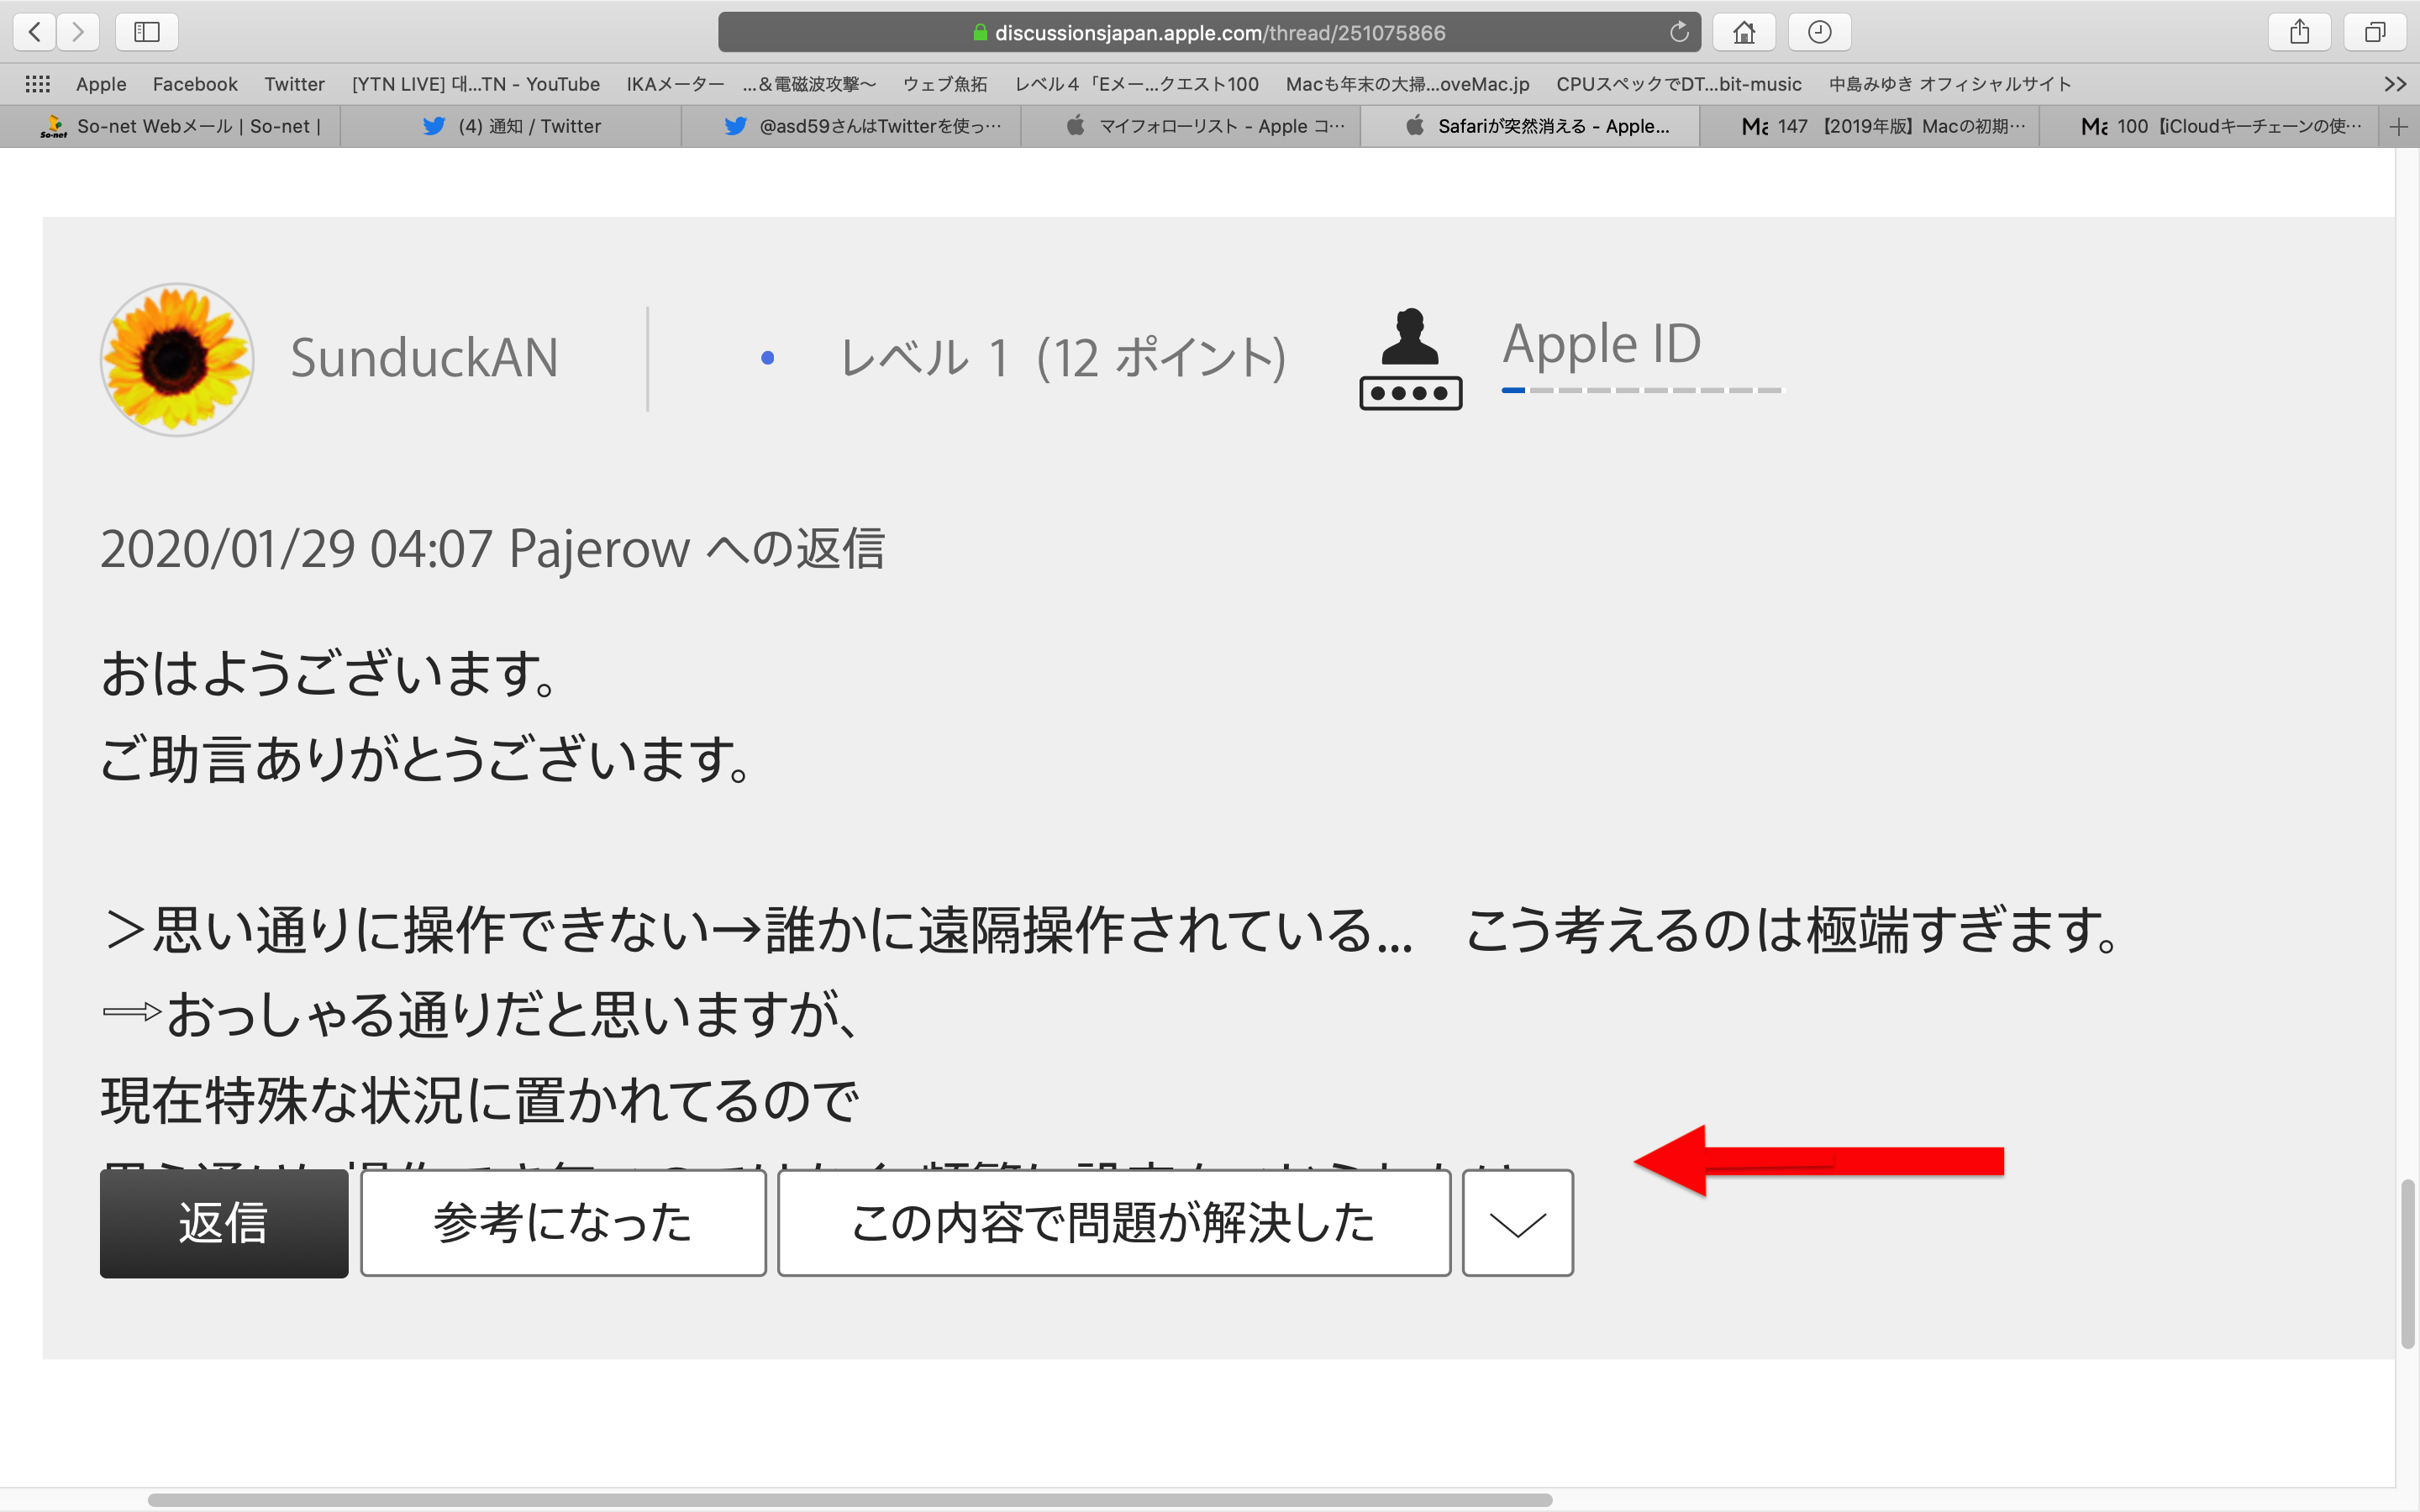Expand the post actions chevron dropdown
This screenshot has height=1512, width=2420.
(1517, 1222)
